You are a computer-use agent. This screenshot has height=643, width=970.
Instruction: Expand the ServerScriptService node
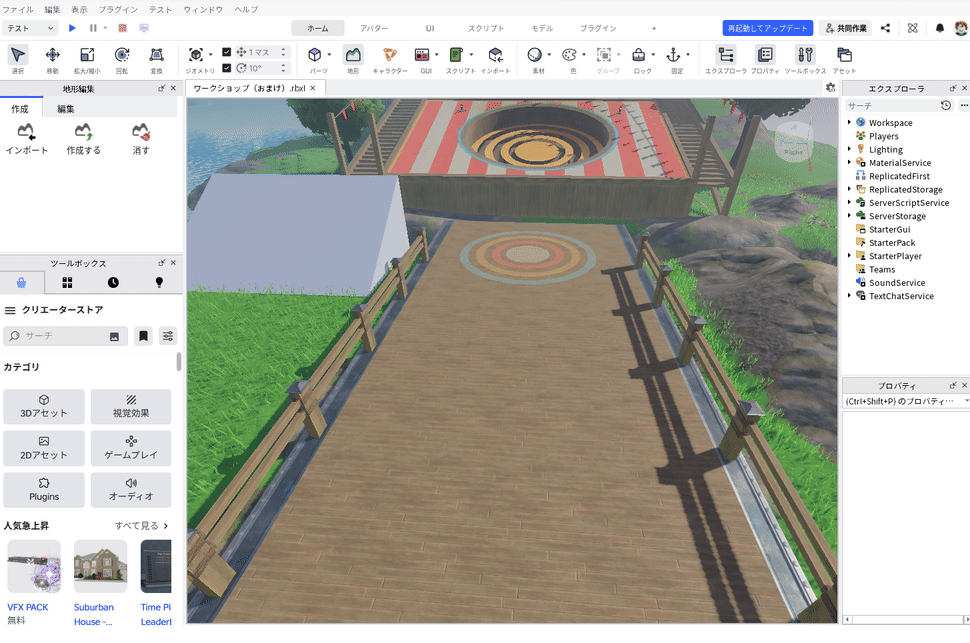(849, 202)
